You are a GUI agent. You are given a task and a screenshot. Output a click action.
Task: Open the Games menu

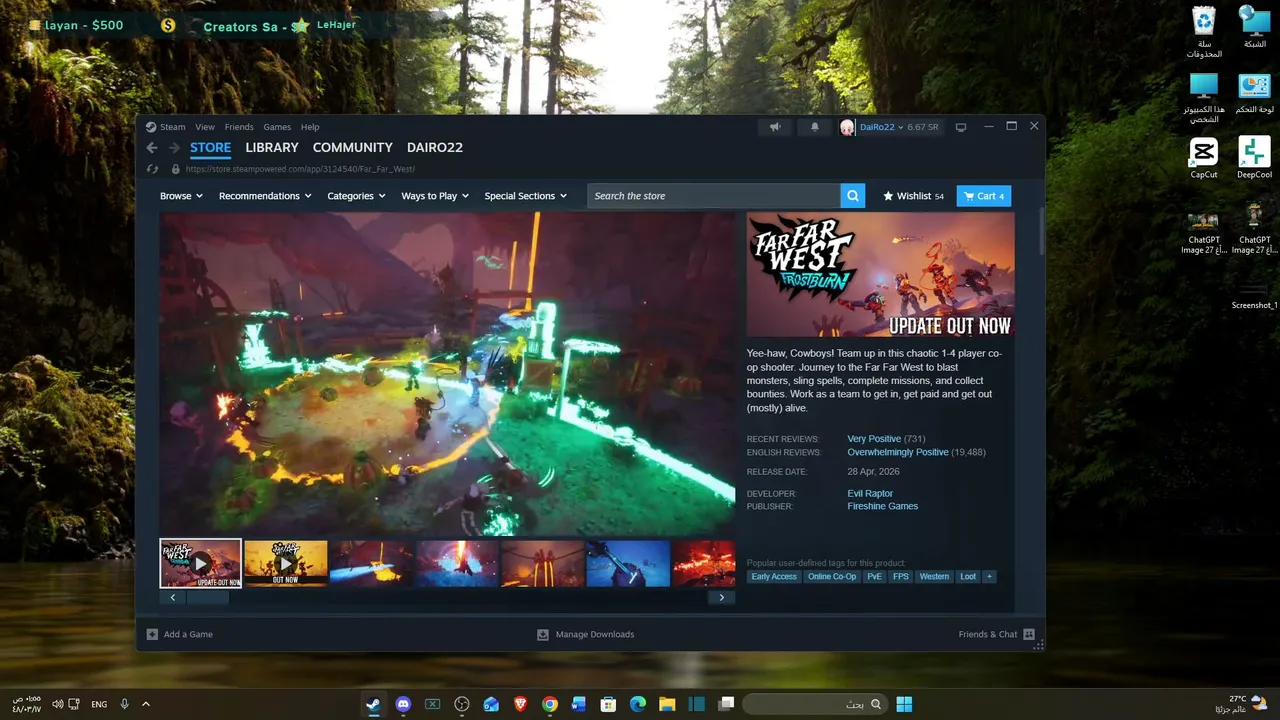(277, 127)
